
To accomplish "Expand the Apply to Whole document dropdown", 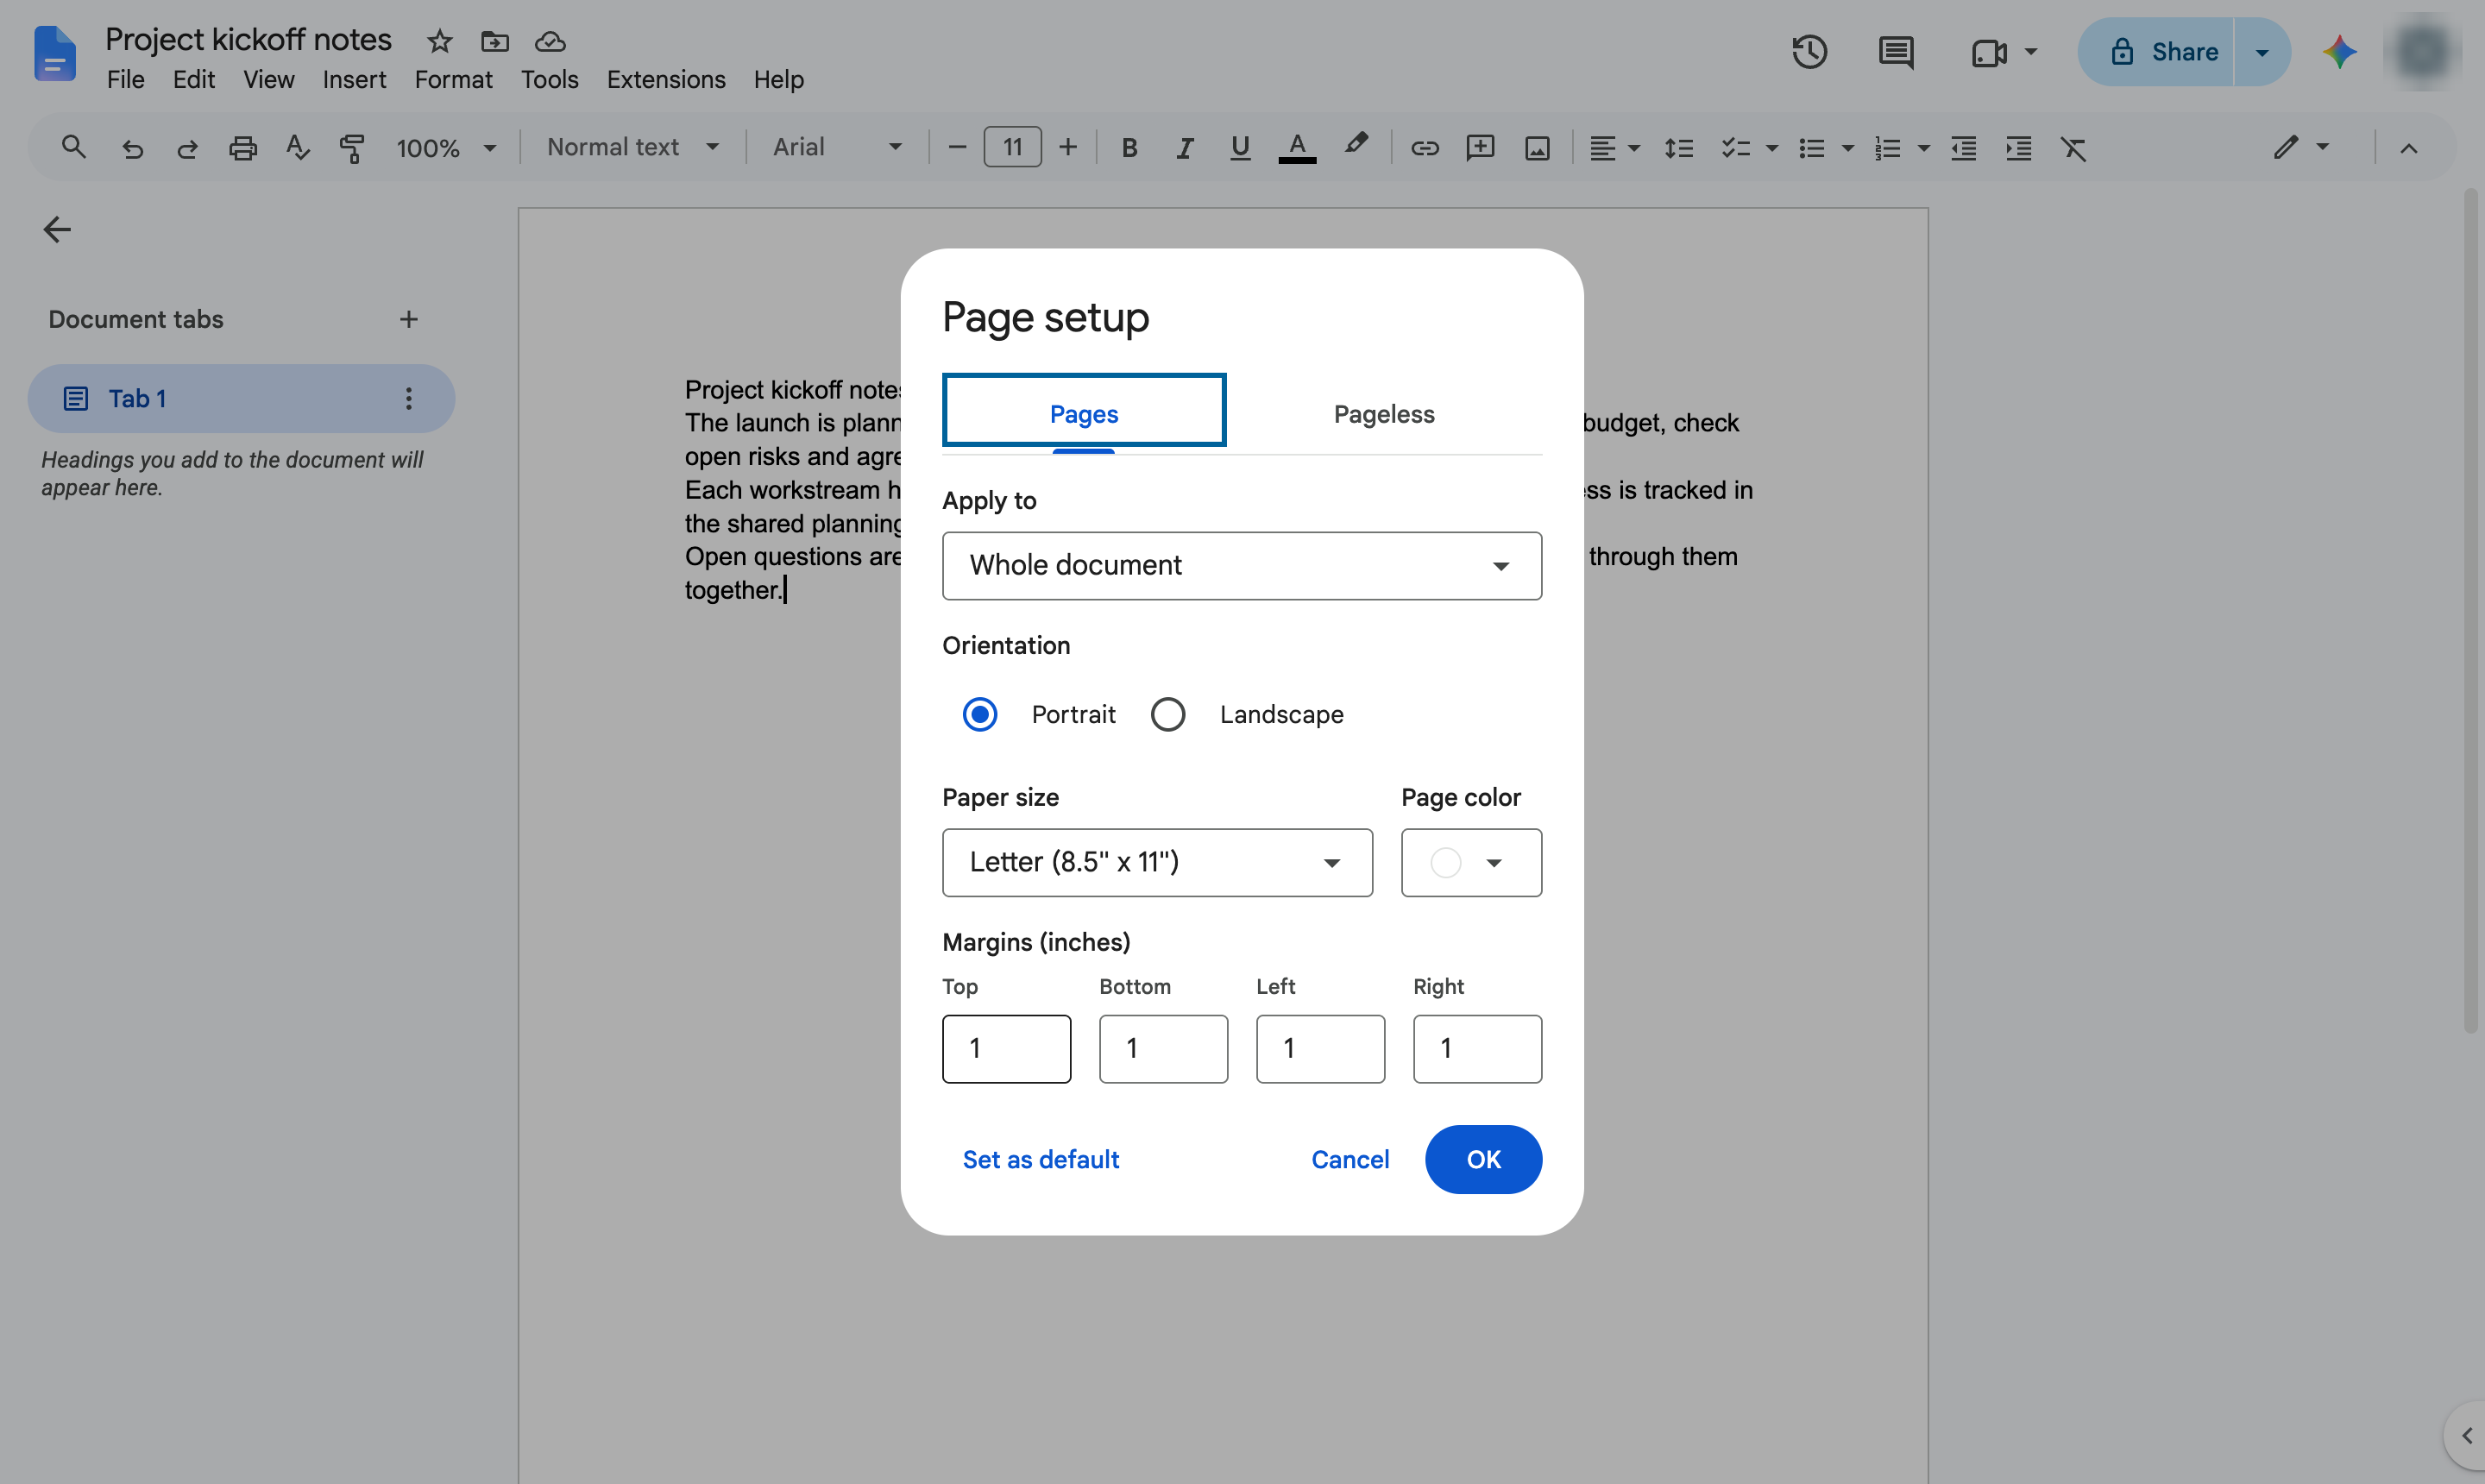I will click(1241, 566).
